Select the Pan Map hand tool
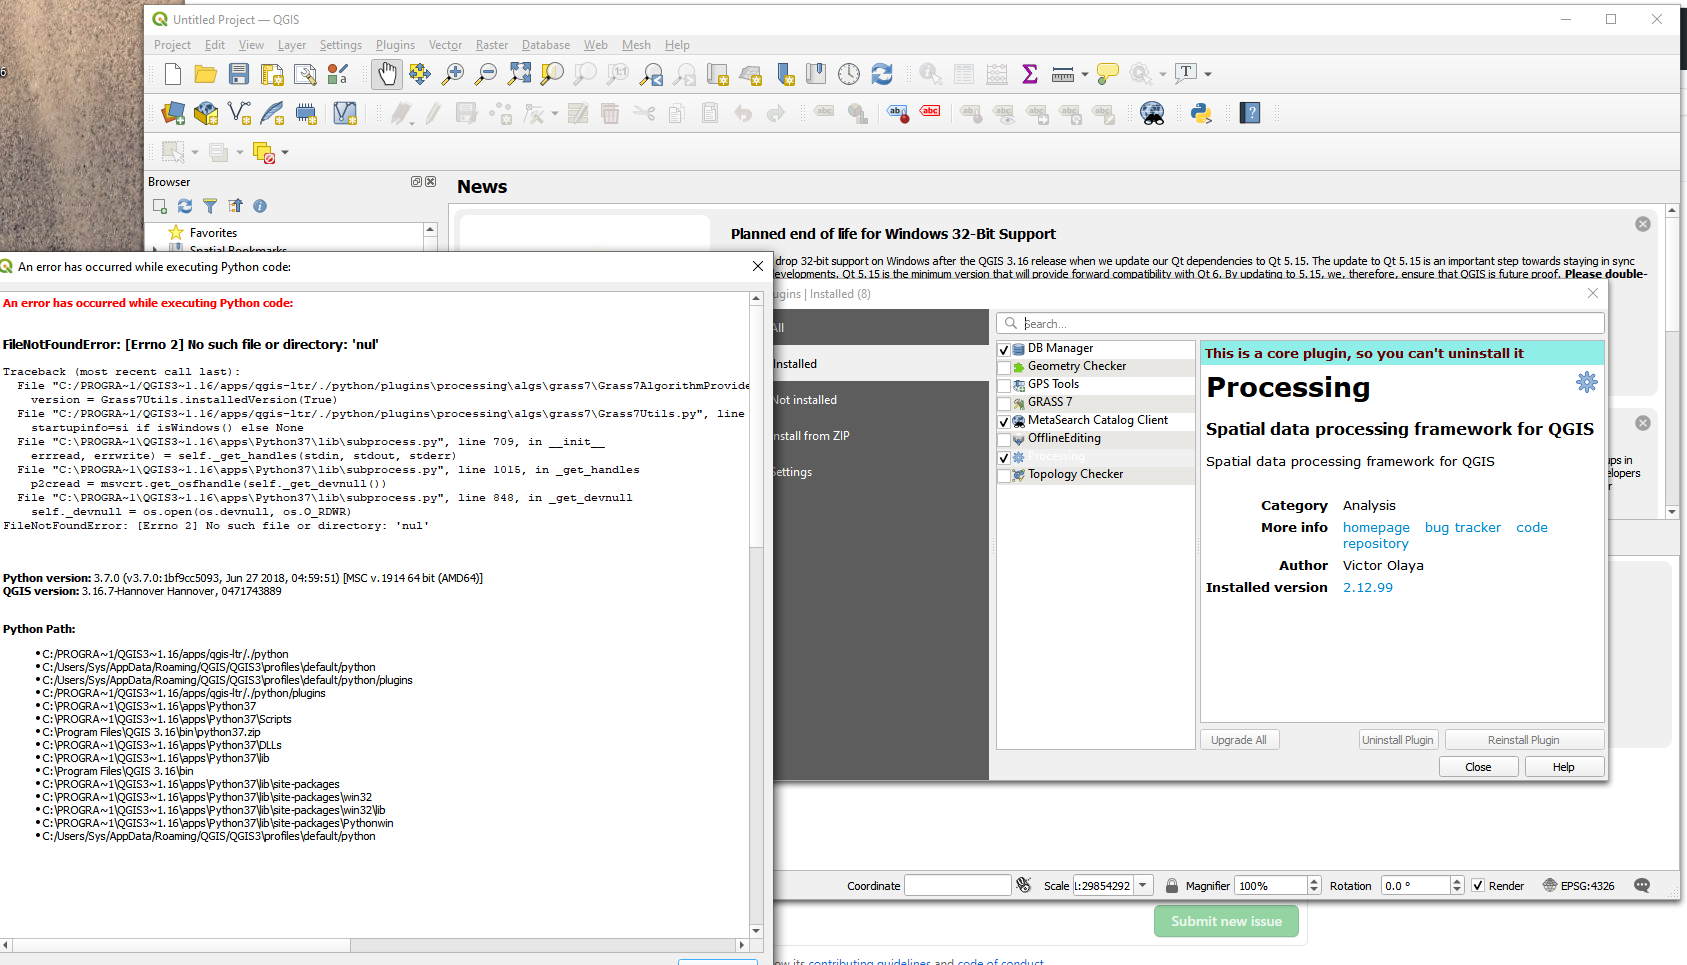This screenshot has height=965, width=1687. coord(387,74)
